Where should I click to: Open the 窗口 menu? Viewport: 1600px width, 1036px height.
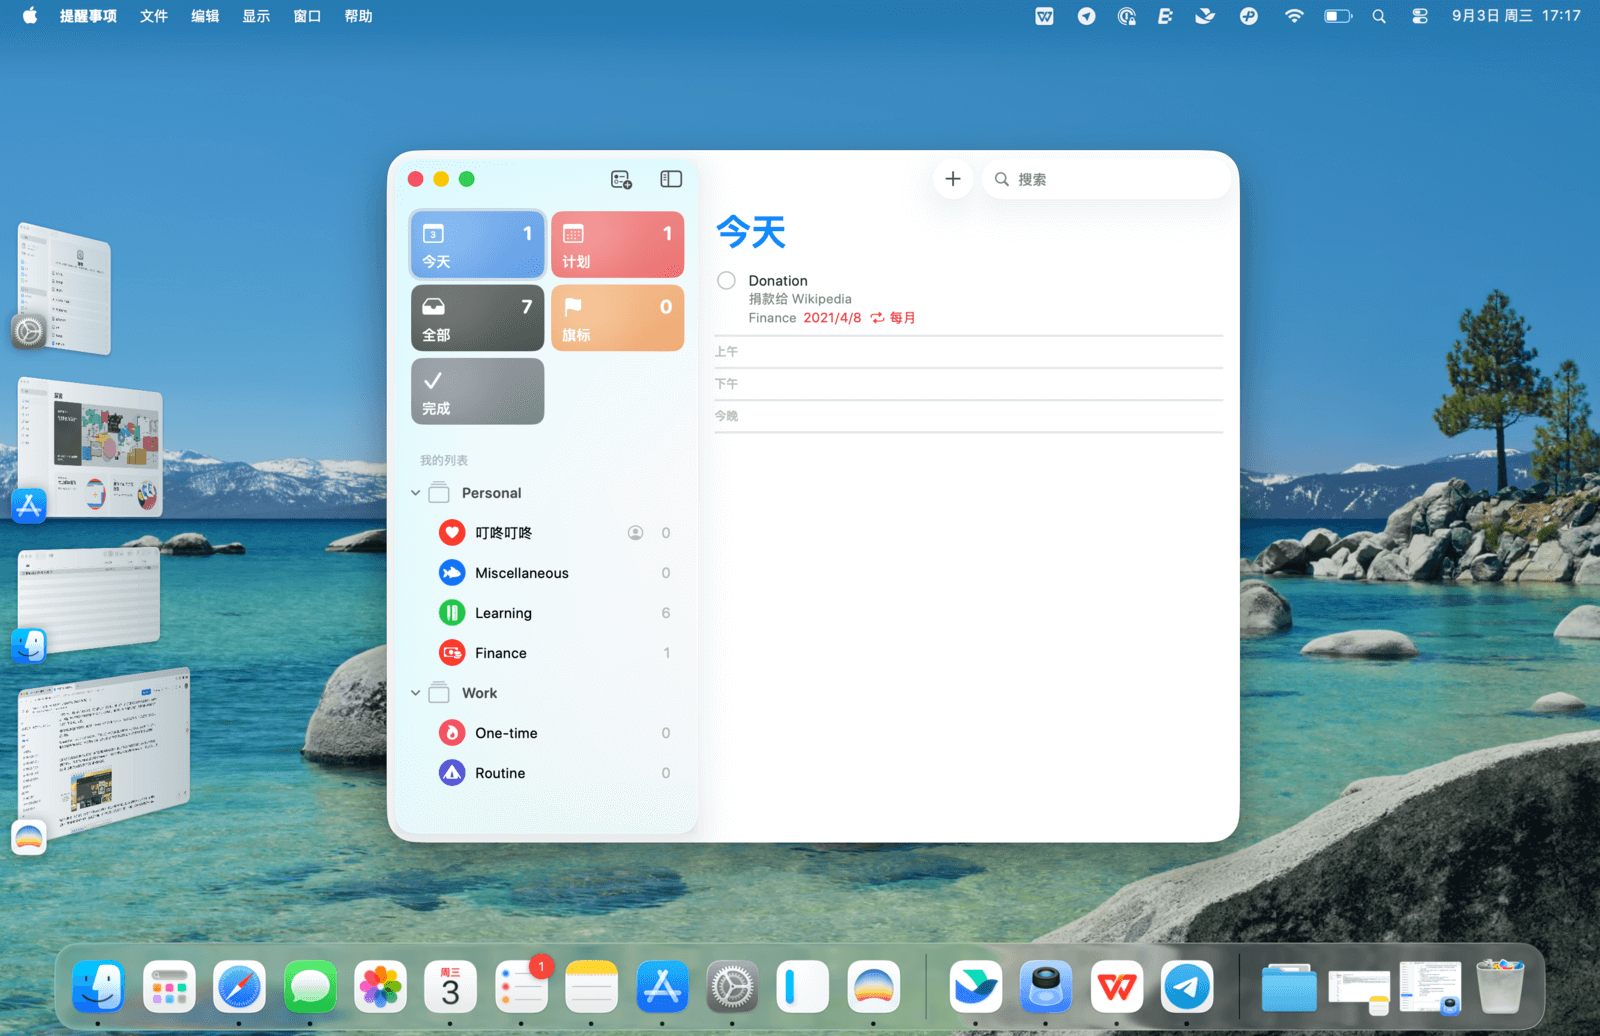pos(307,16)
